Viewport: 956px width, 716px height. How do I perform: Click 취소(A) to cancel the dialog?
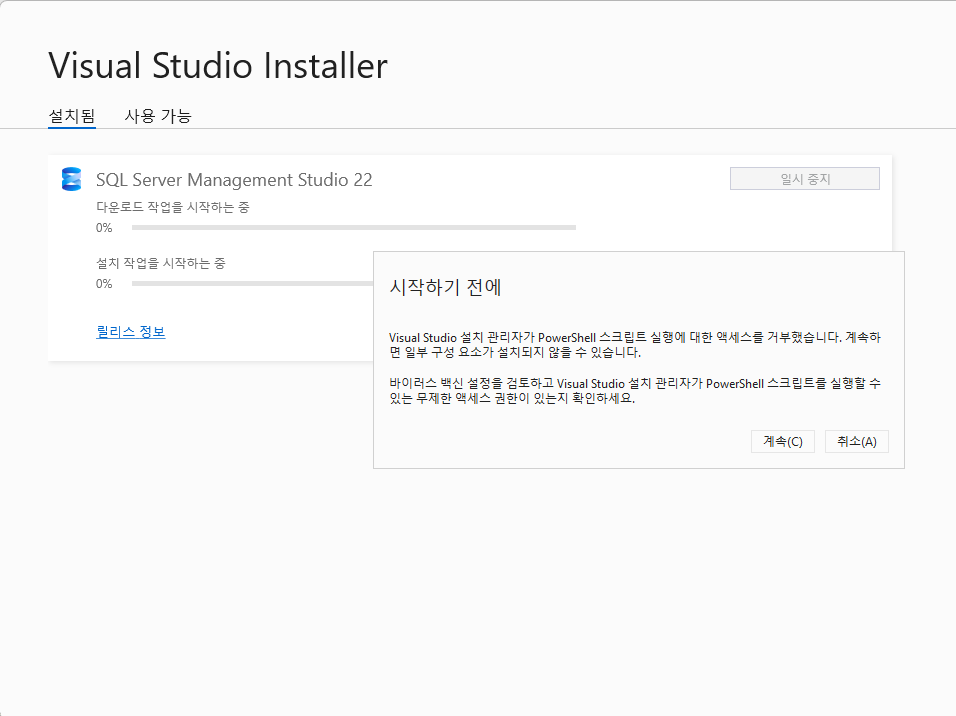click(x=857, y=442)
